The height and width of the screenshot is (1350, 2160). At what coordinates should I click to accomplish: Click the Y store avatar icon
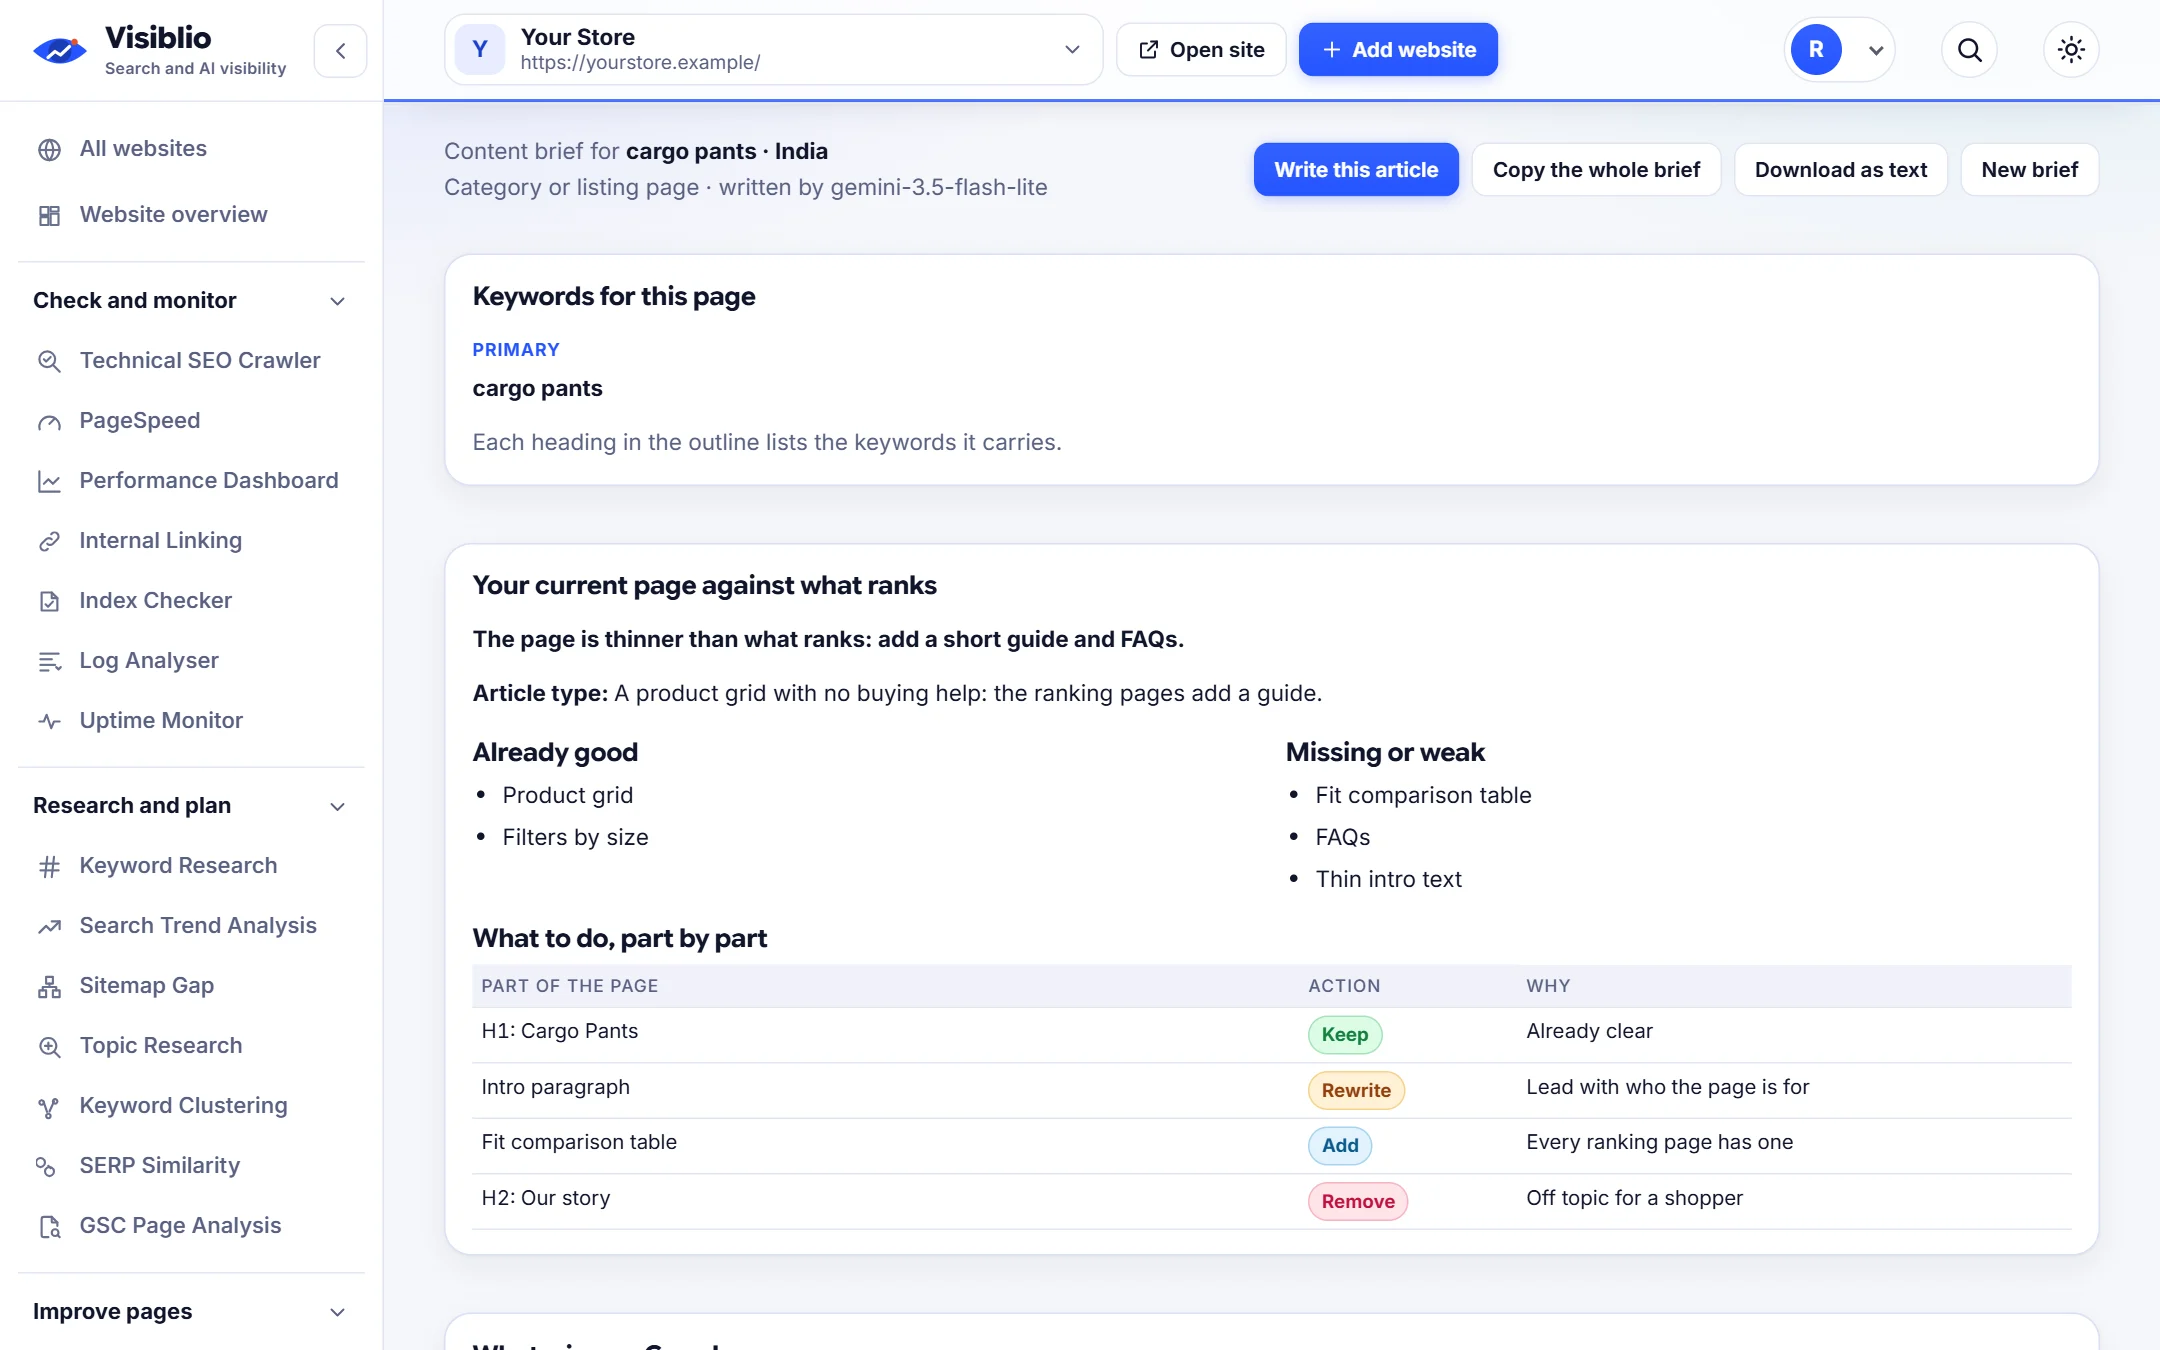click(480, 50)
